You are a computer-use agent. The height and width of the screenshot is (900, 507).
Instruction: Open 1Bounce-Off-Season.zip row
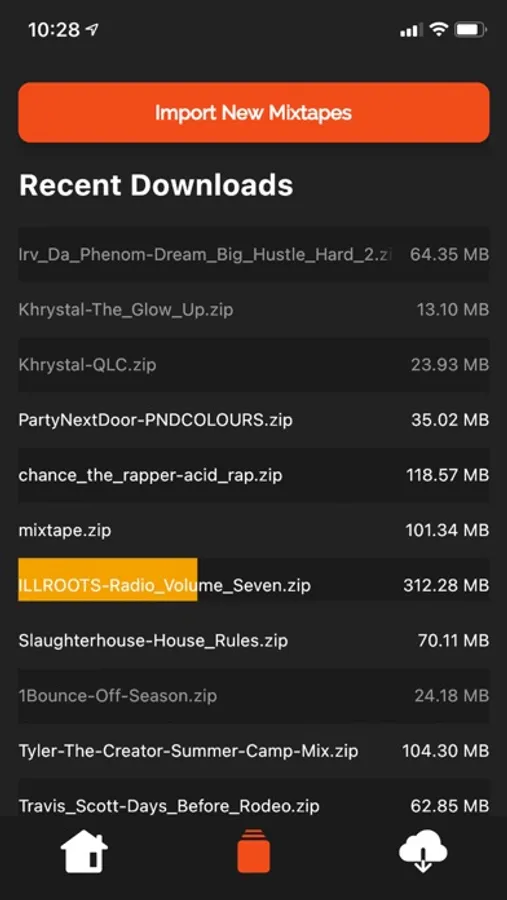pos(254,695)
